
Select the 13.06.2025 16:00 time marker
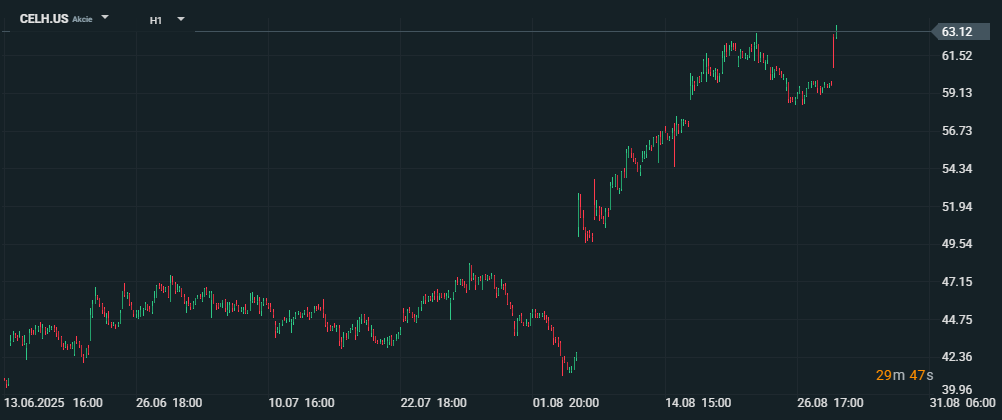pos(53,403)
